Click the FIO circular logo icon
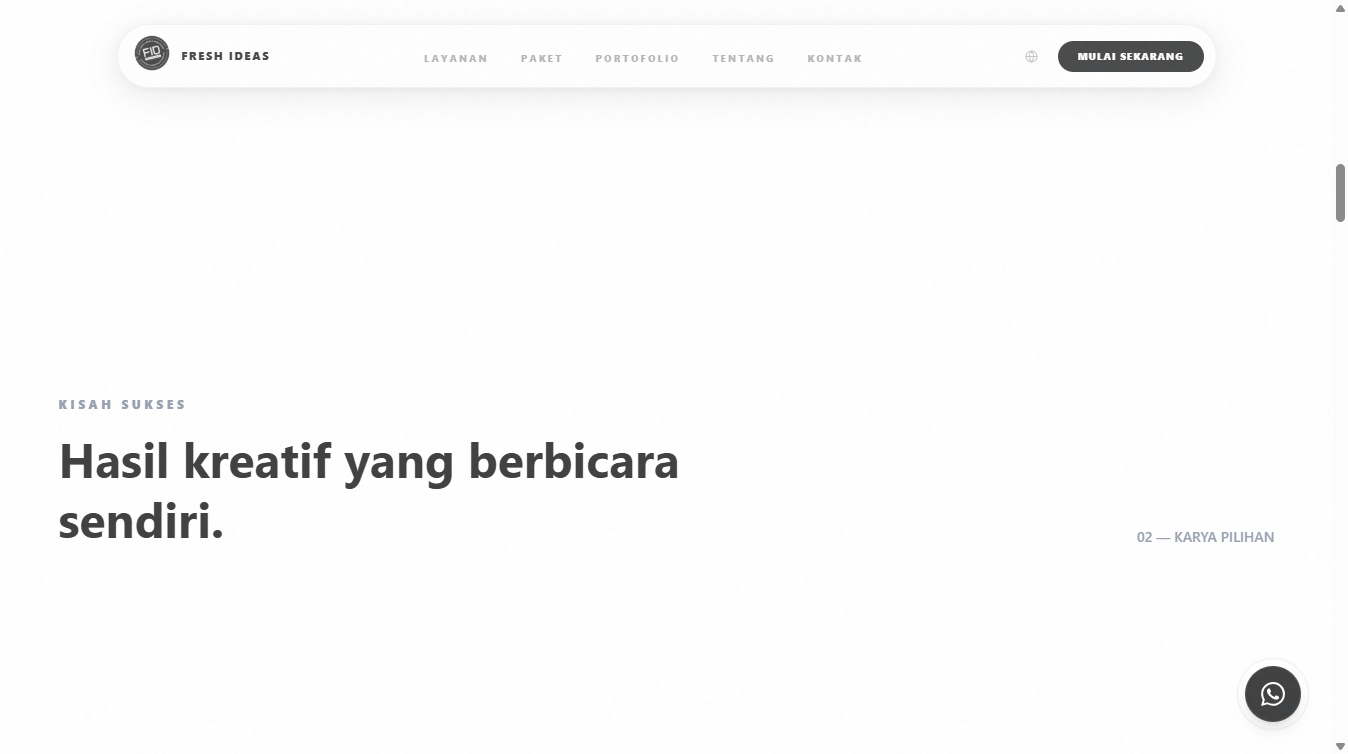Image resolution: width=1348 pixels, height=754 pixels. coord(152,53)
